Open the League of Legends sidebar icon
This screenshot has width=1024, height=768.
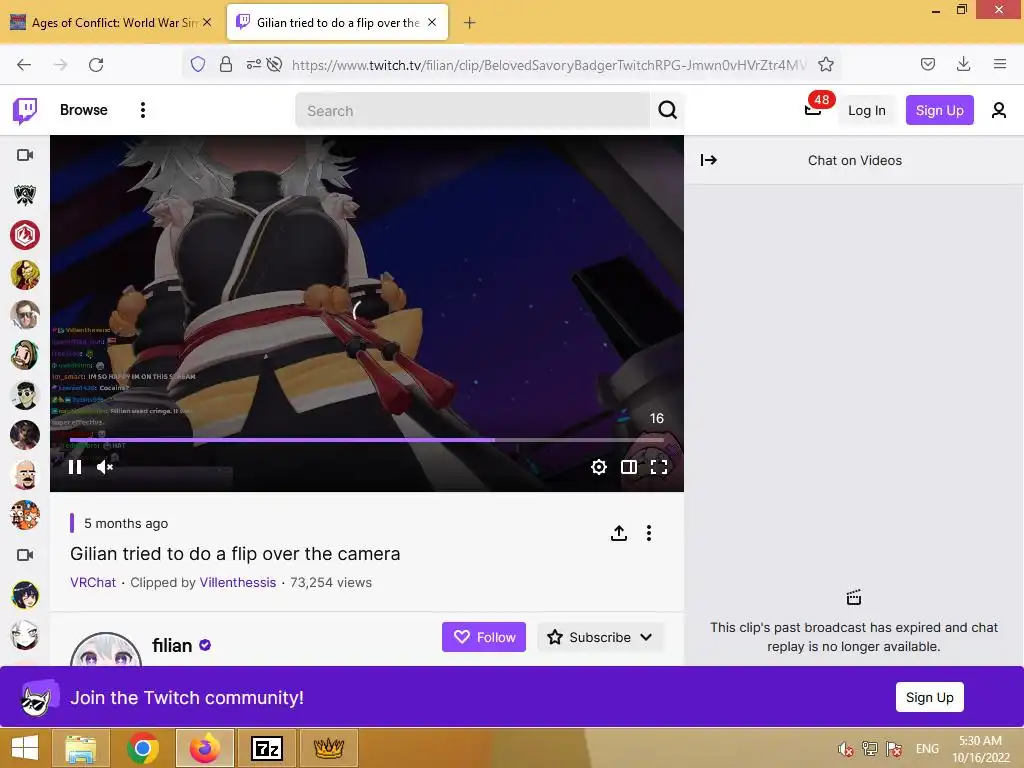[x=25, y=195]
